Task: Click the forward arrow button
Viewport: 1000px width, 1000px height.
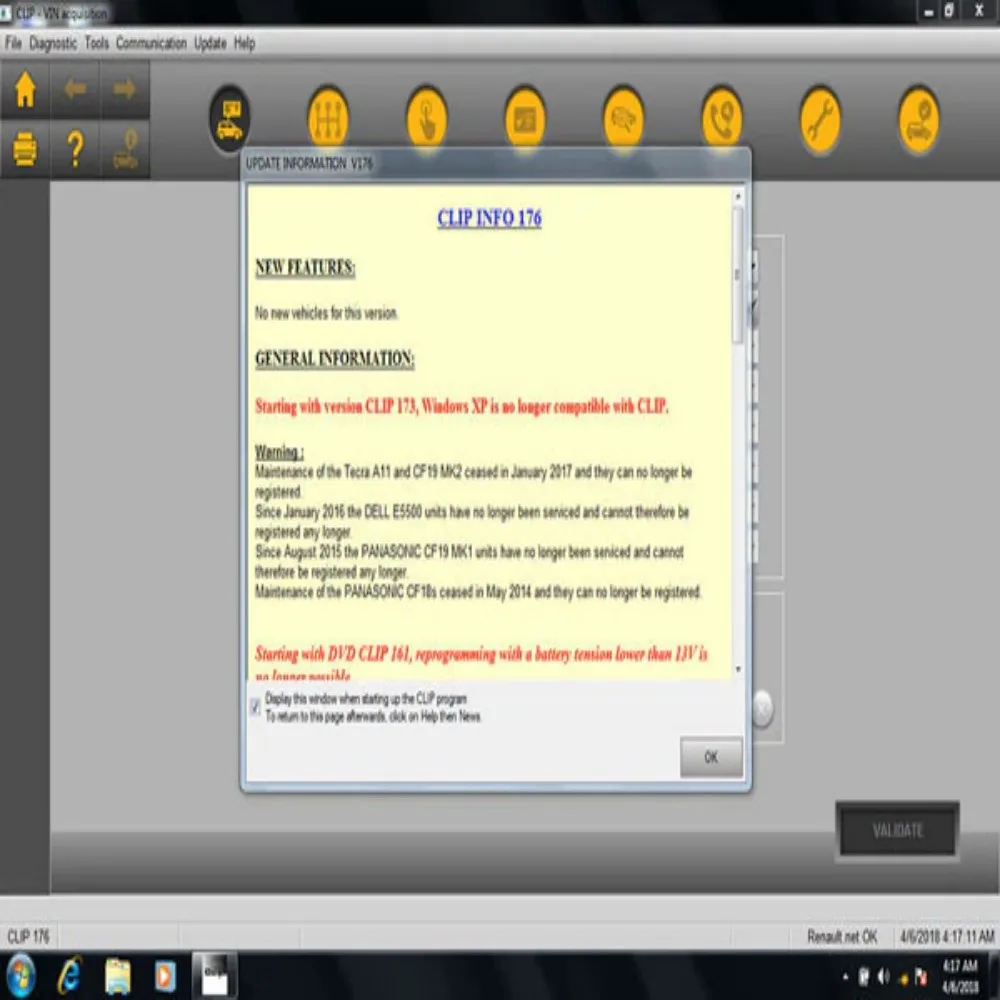Action: click(125, 89)
